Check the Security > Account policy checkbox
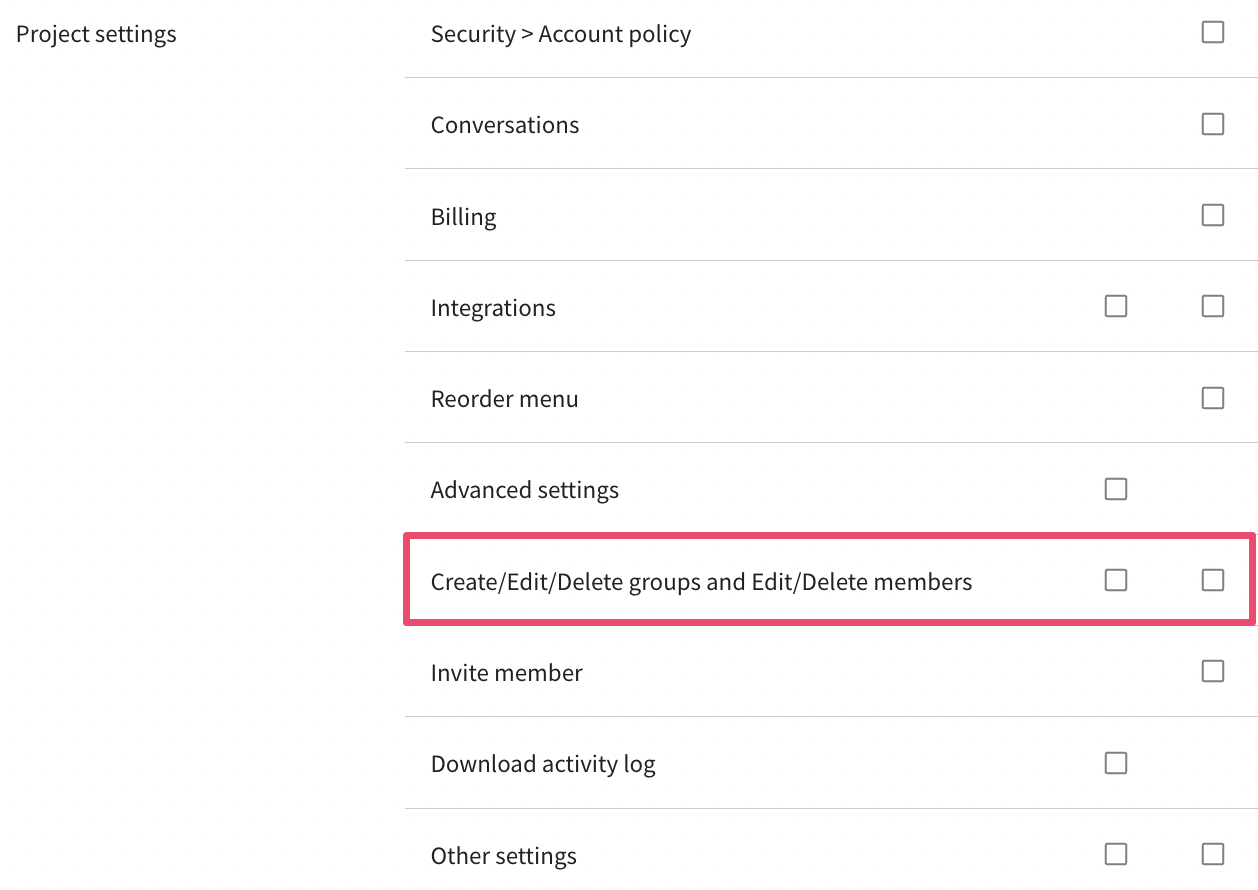The height and width of the screenshot is (890, 1258). coord(1212,33)
